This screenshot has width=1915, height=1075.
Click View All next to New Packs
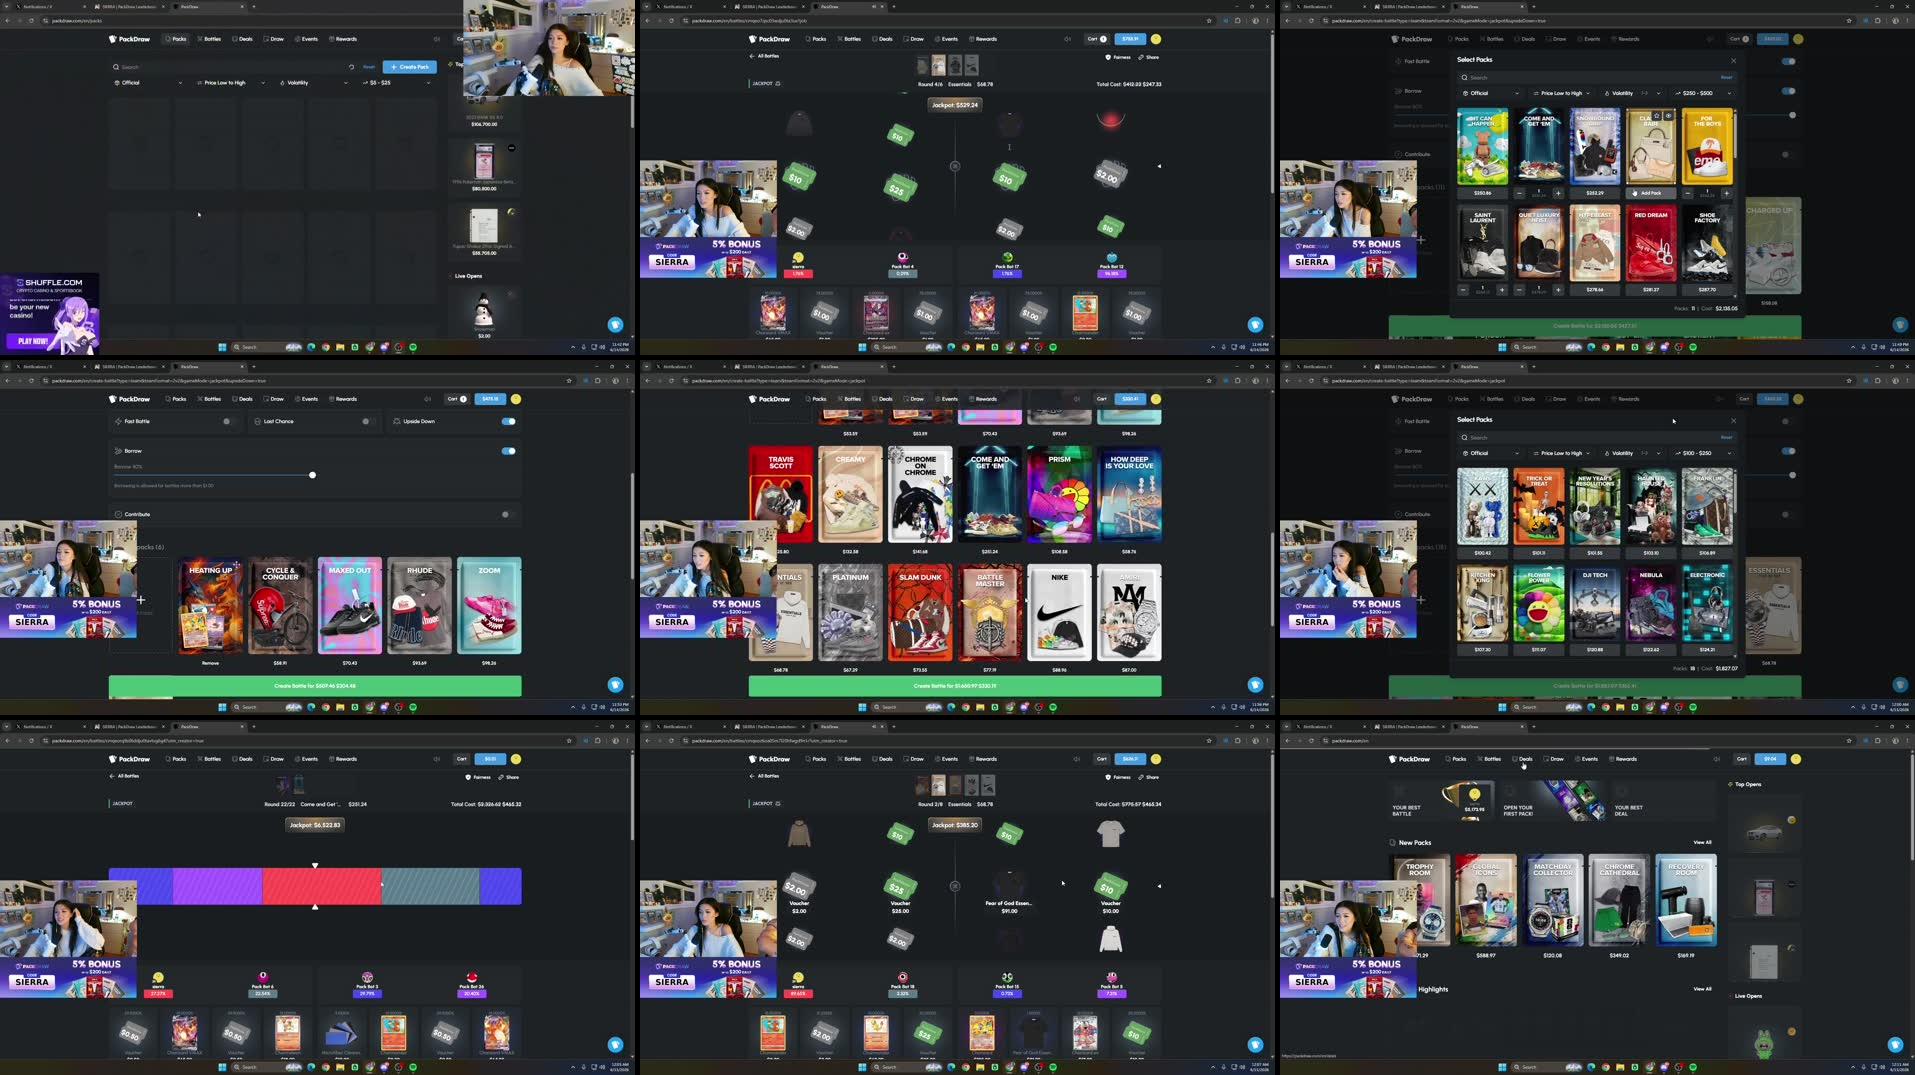tap(1702, 842)
